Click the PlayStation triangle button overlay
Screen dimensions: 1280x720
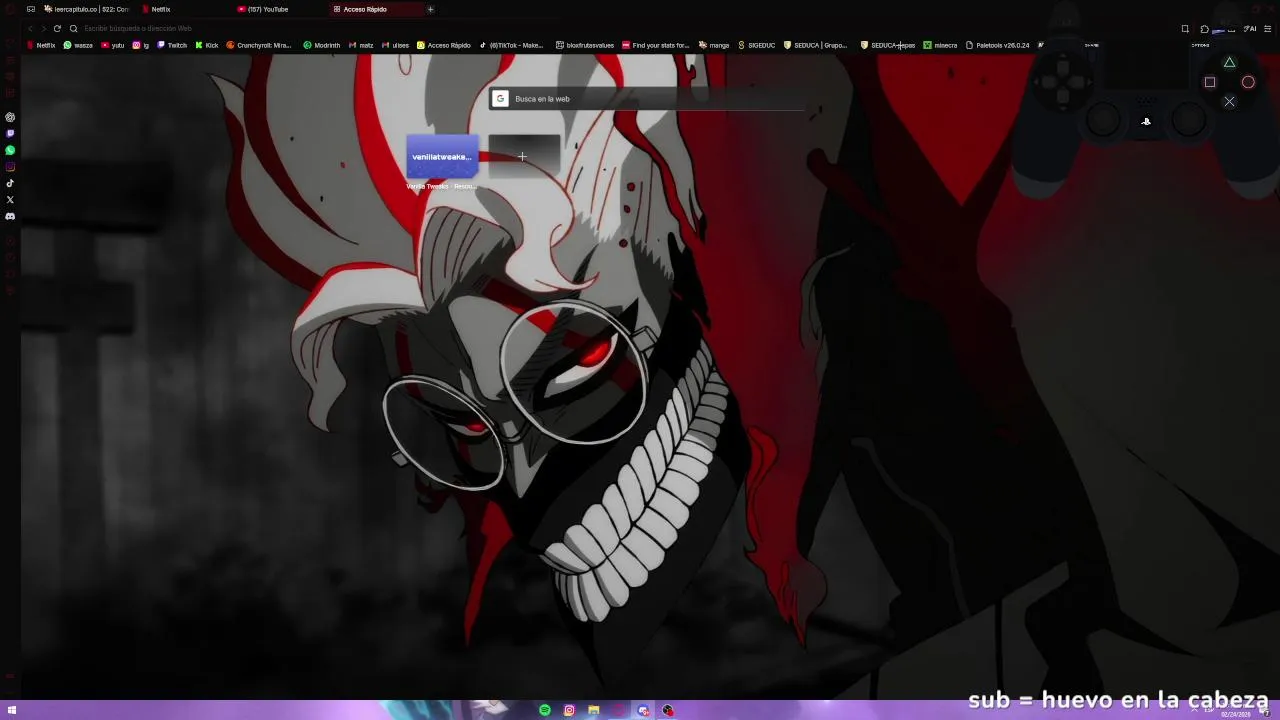[1229, 63]
